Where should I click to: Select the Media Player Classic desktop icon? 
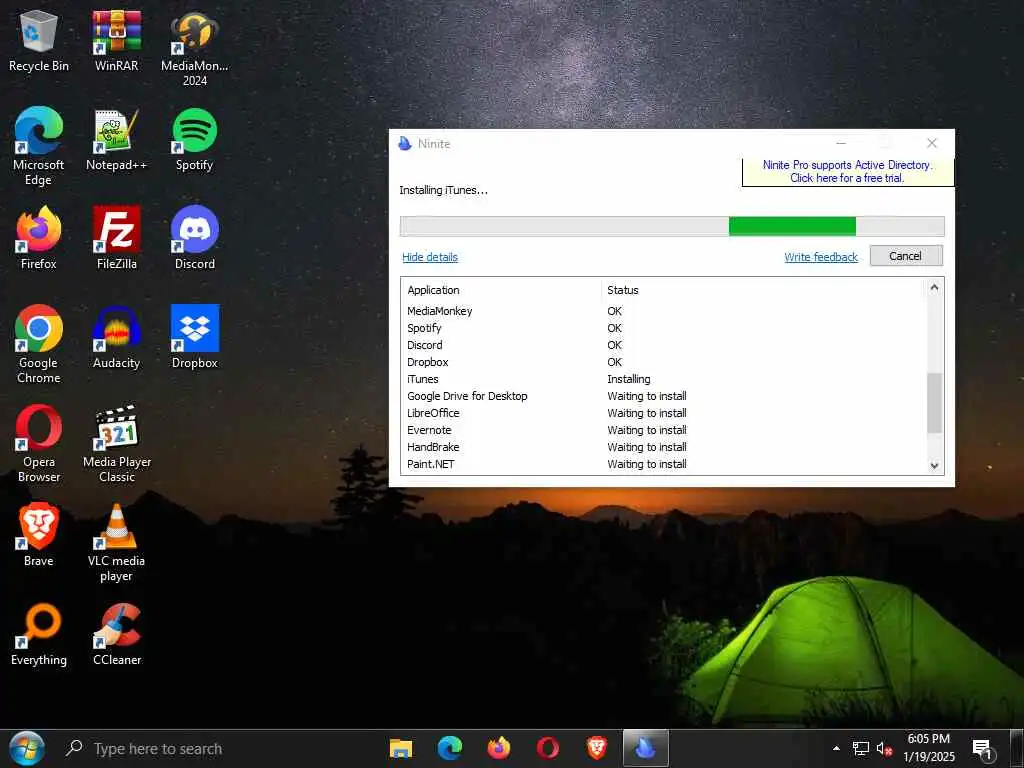[x=116, y=444]
